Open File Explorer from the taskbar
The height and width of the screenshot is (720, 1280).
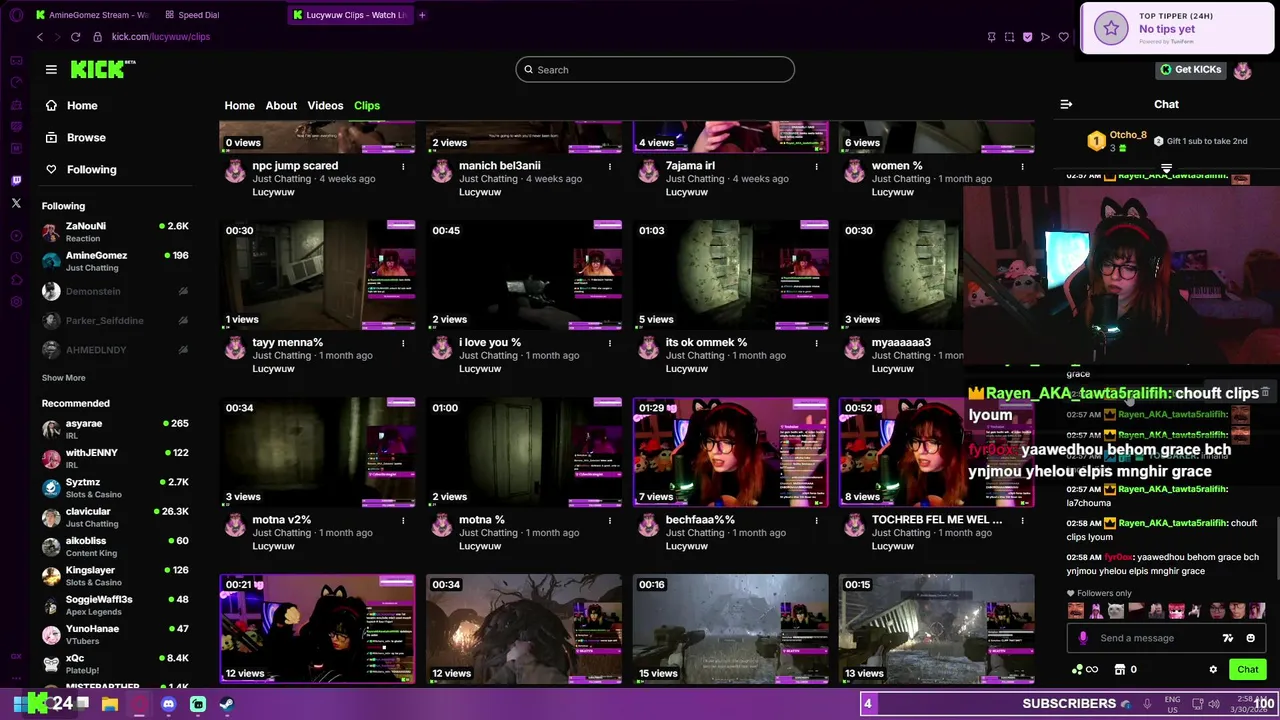click(x=110, y=704)
